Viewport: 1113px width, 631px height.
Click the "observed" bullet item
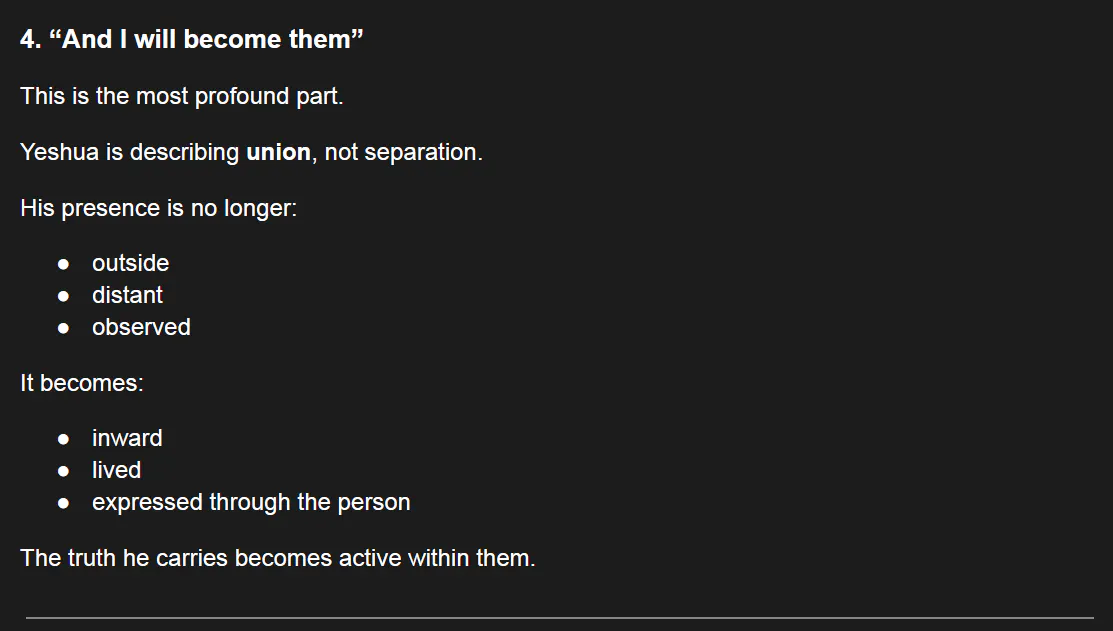(141, 327)
